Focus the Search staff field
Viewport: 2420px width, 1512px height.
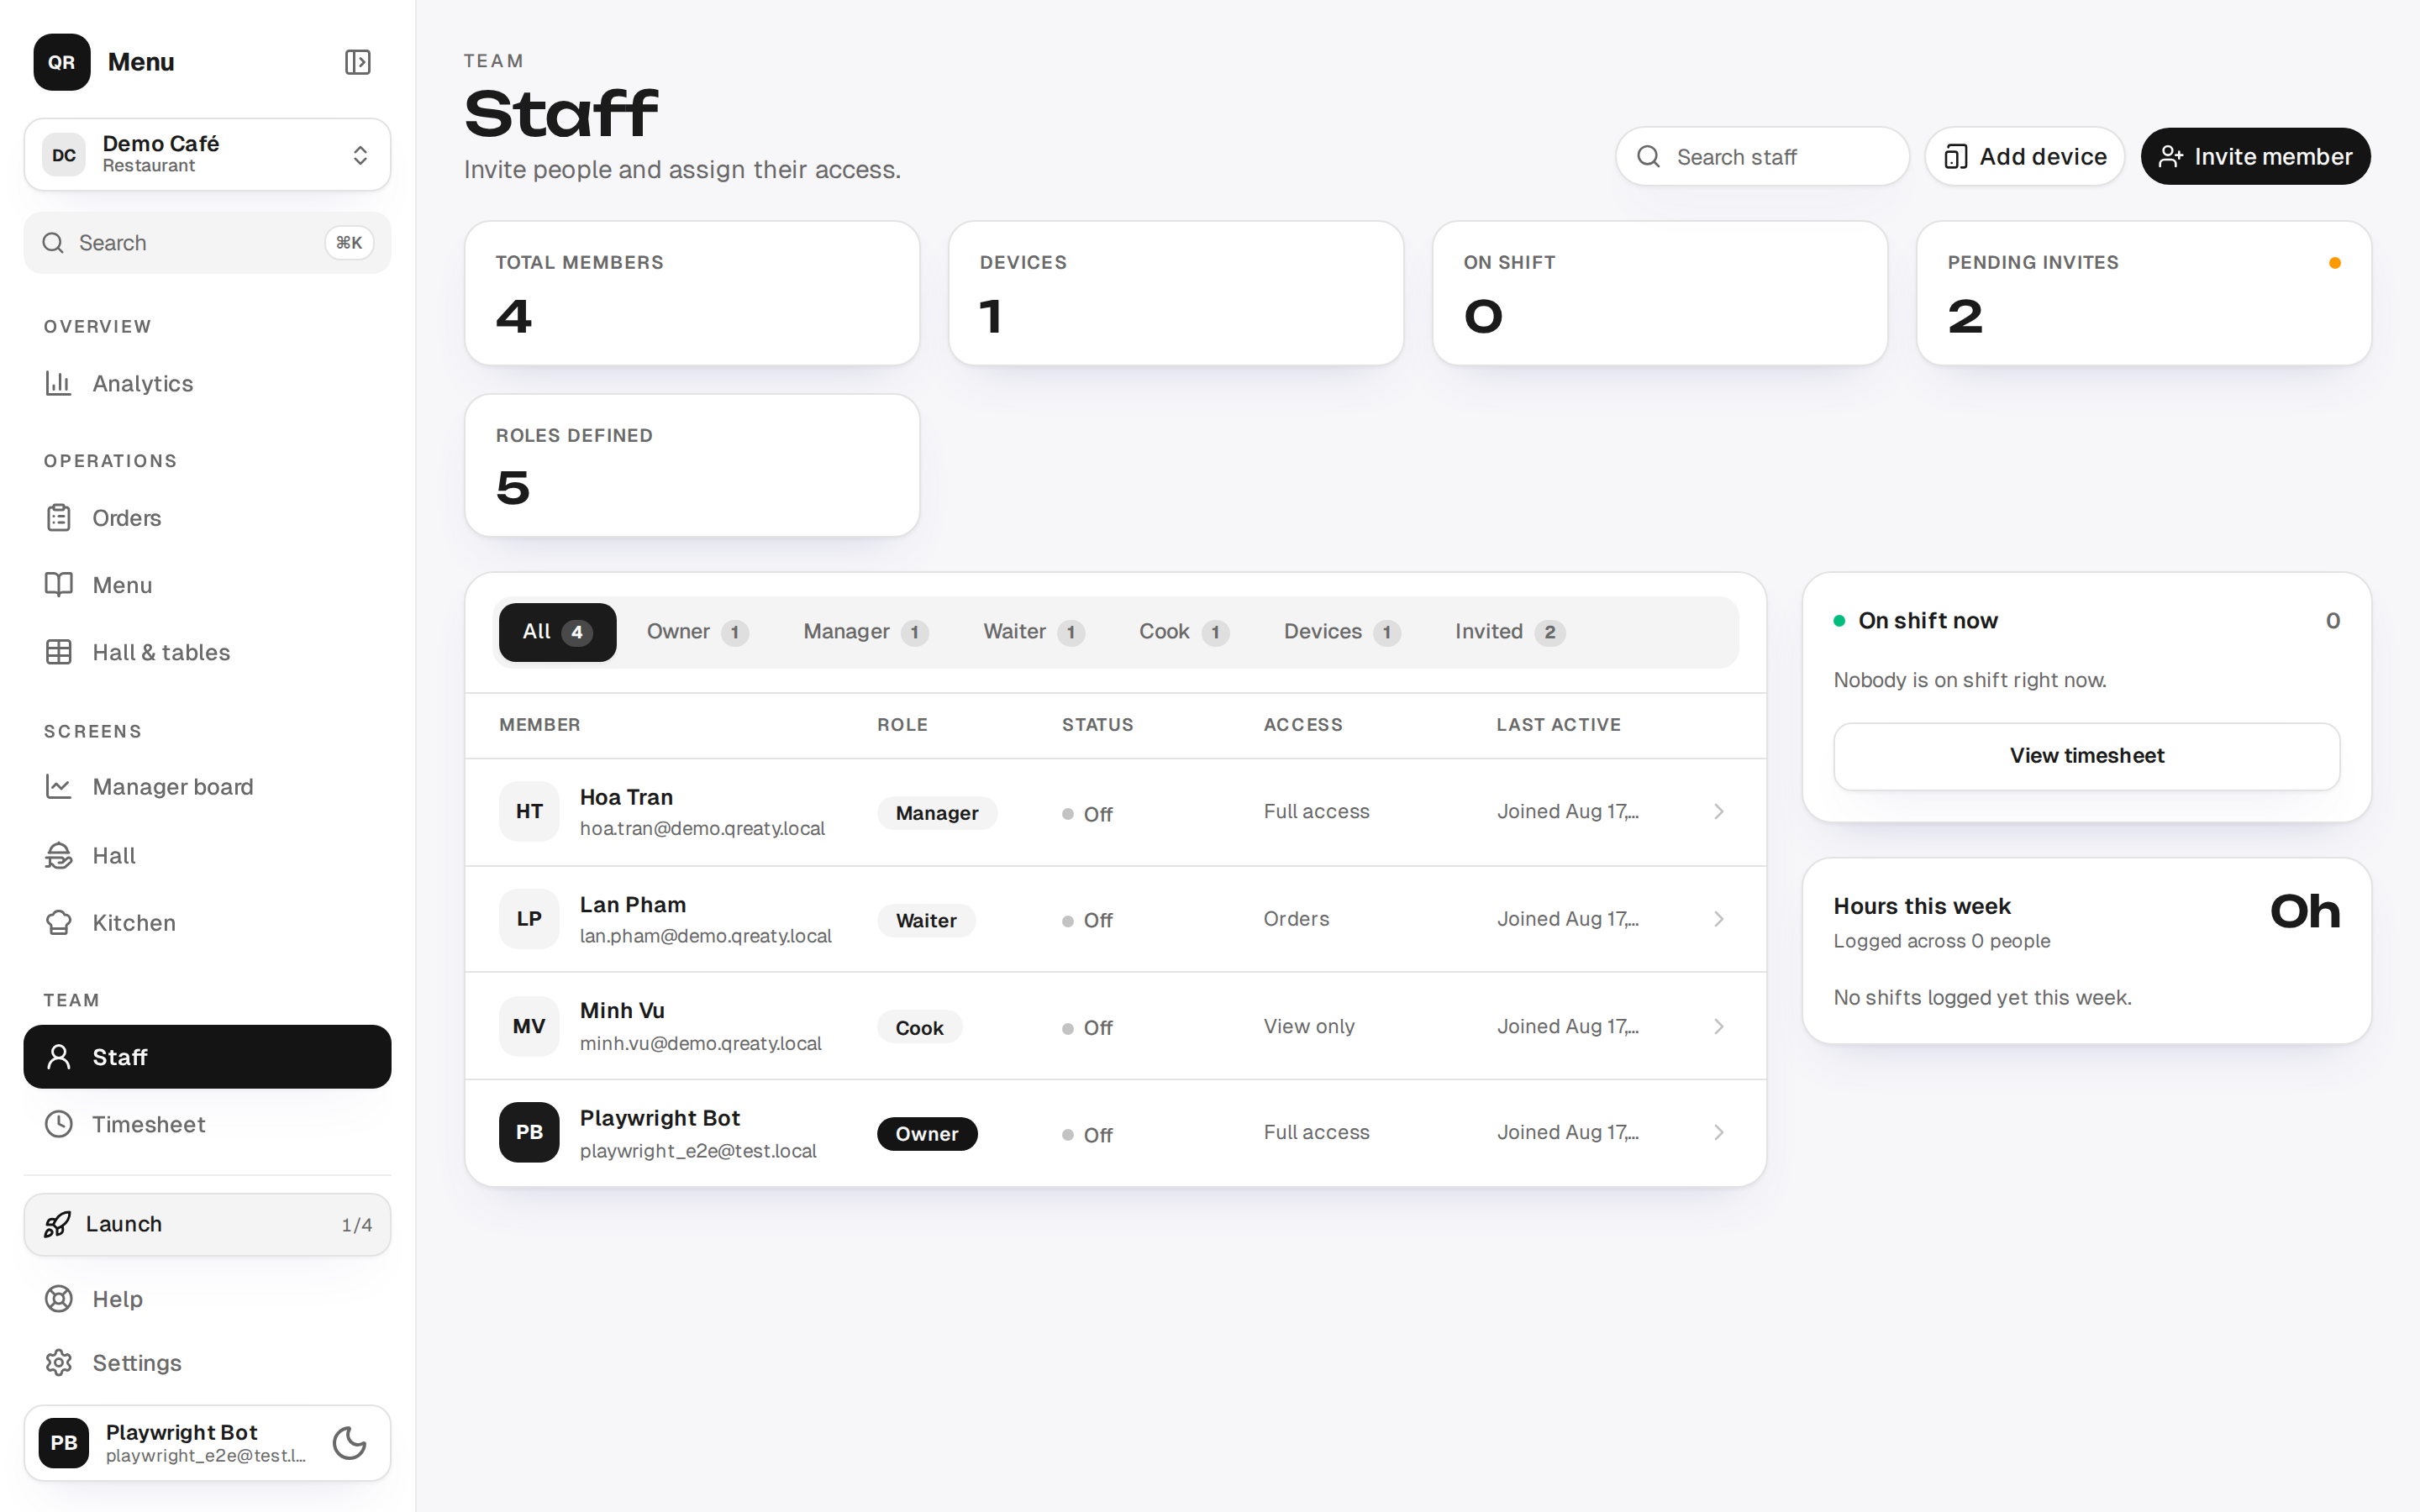pos(1762,156)
